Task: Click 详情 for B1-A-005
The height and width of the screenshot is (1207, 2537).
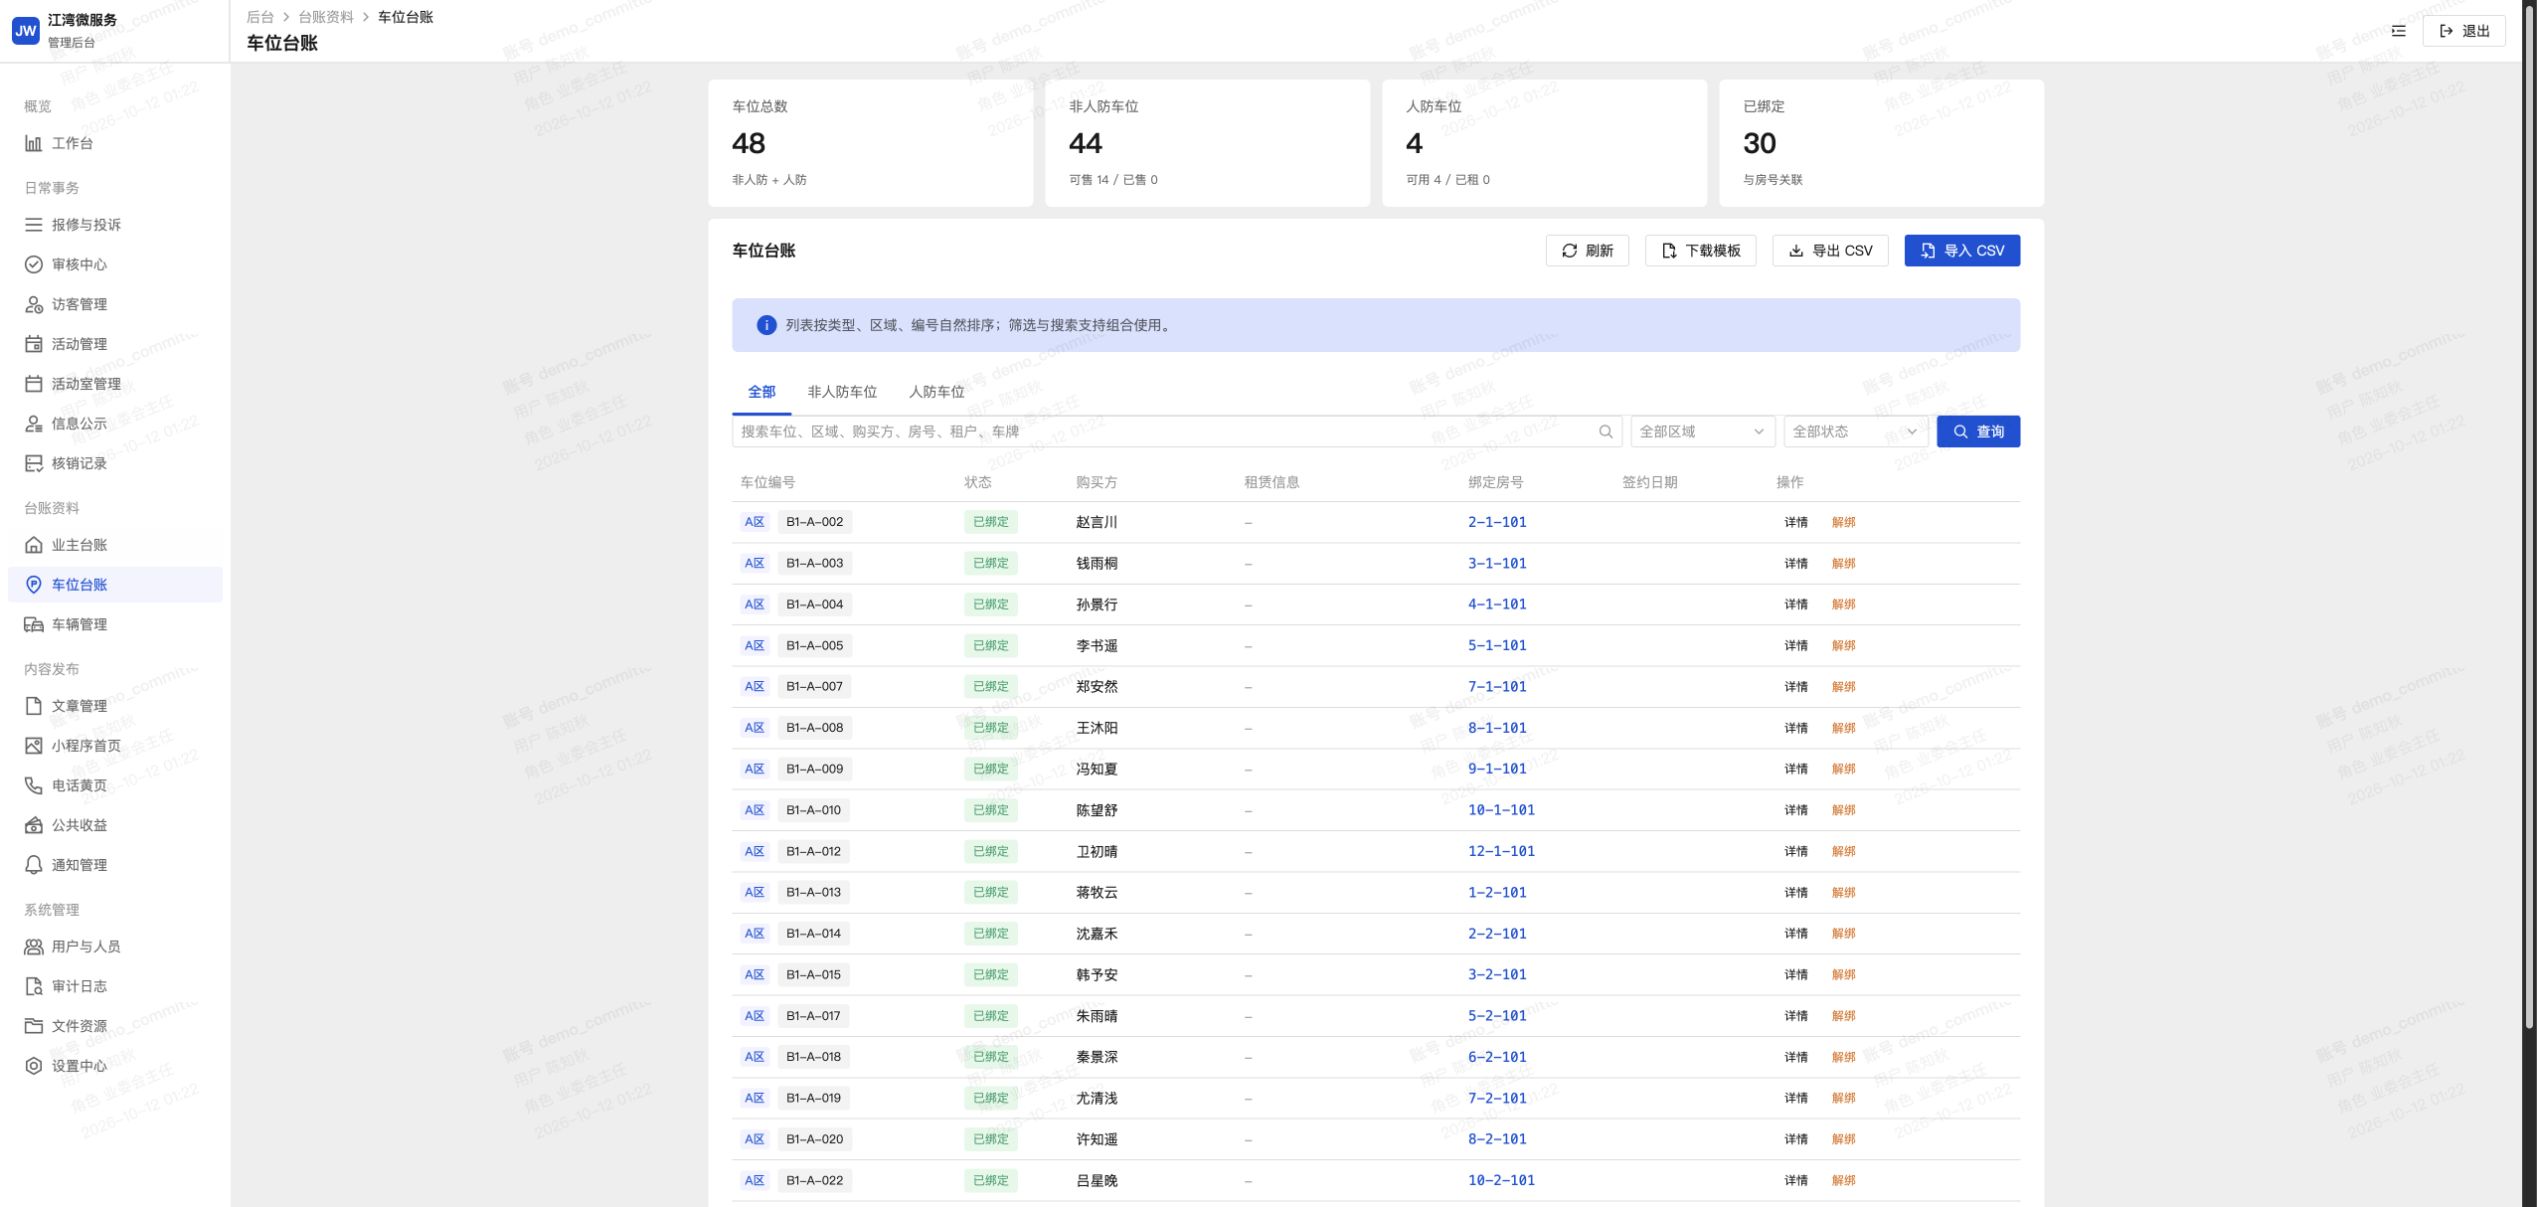Action: click(1796, 646)
